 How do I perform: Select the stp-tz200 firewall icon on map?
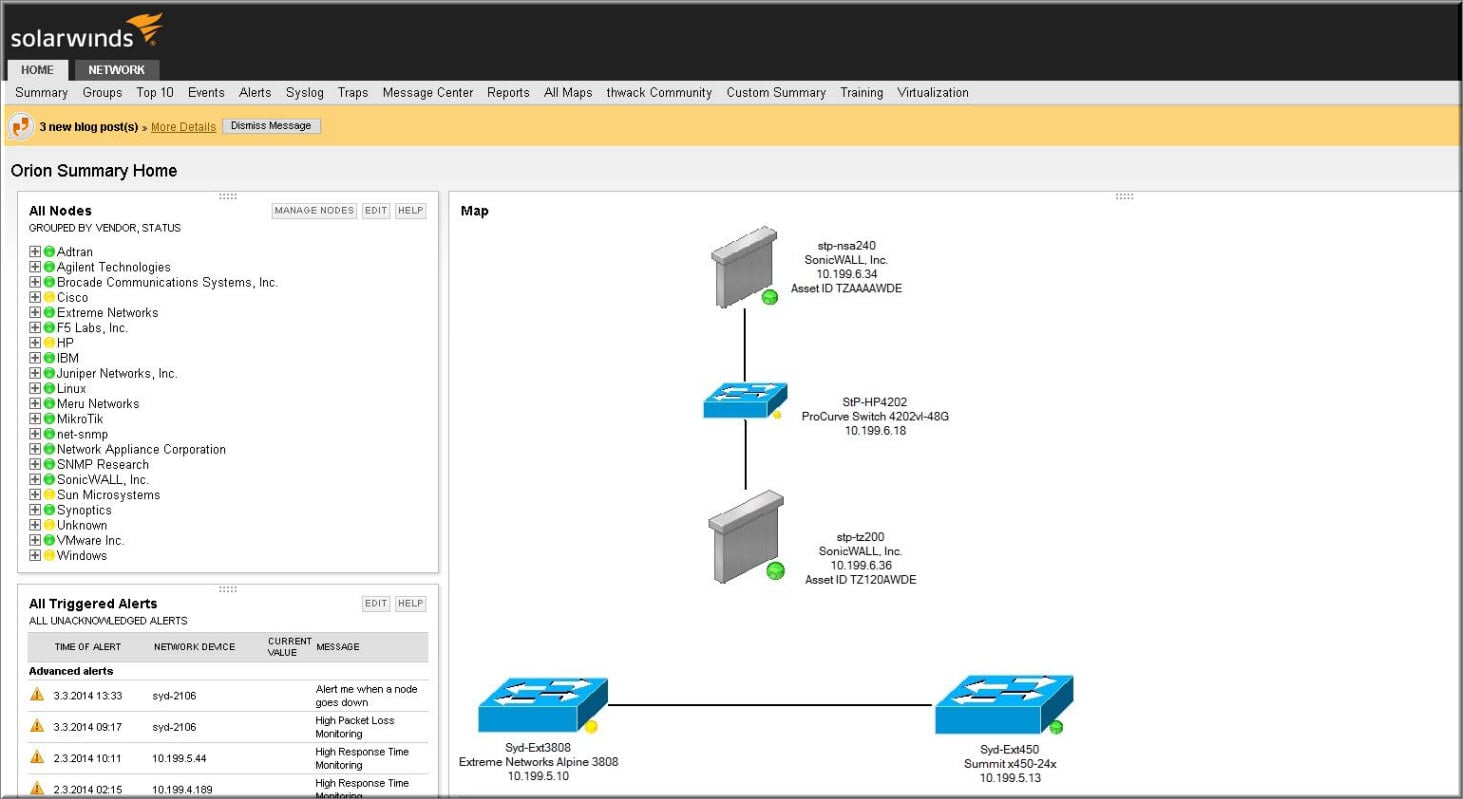click(746, 537)
